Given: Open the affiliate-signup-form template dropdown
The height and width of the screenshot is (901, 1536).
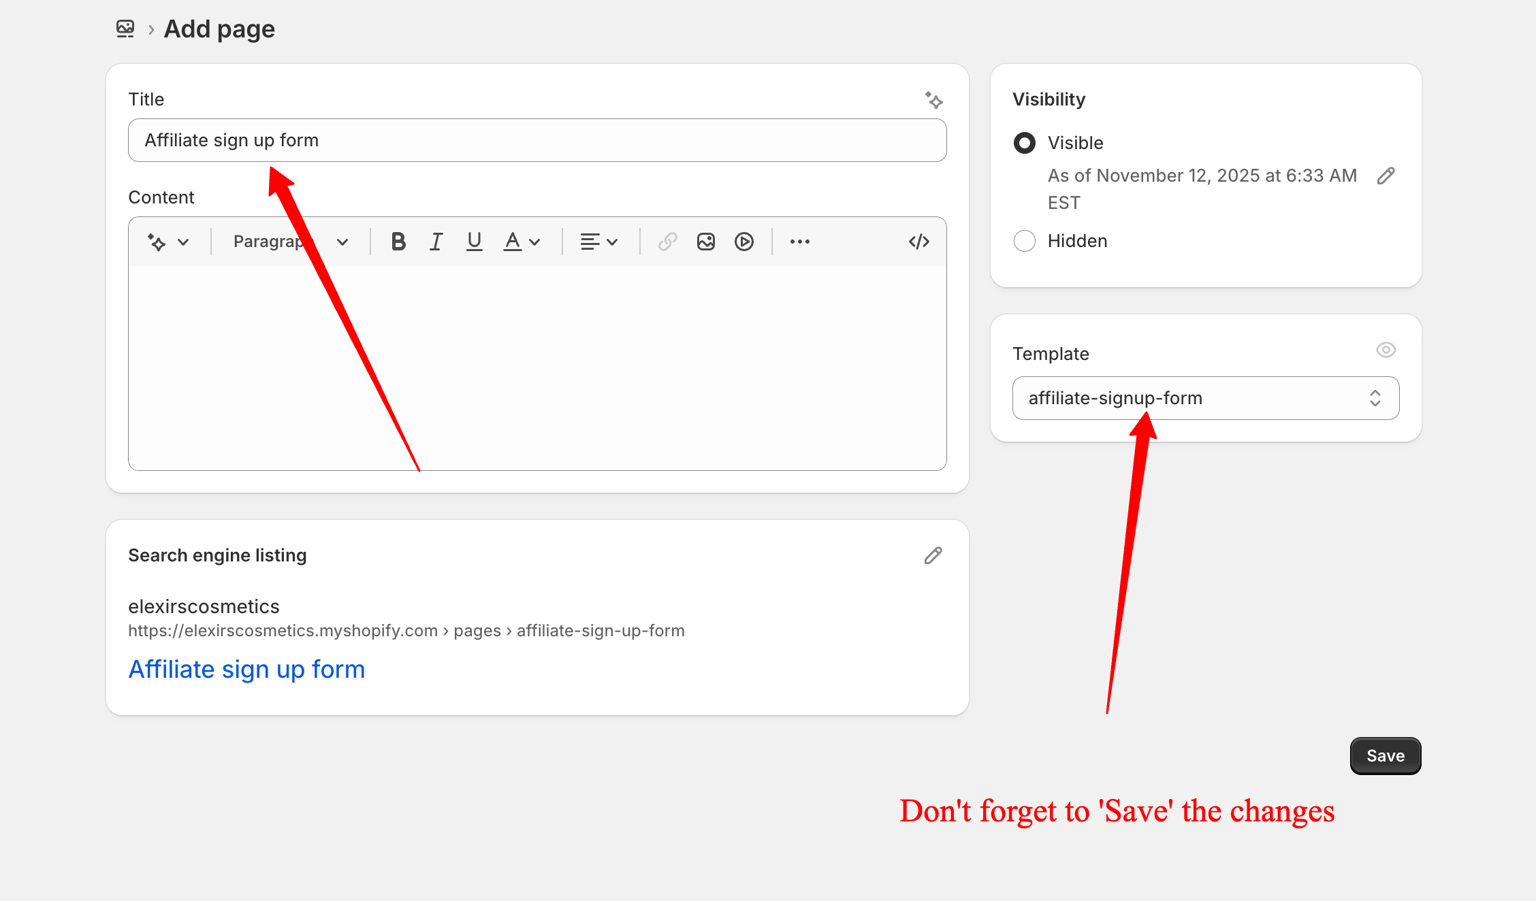Looking at the screenshot, I should point(1205,398).
